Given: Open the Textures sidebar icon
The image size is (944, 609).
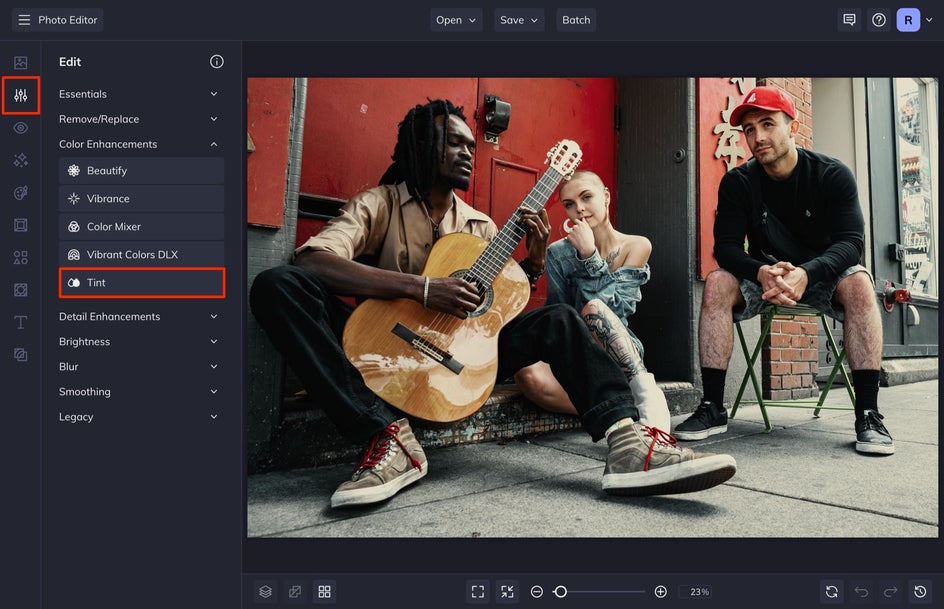Looking at the screenshot, I should click(20, 290).
